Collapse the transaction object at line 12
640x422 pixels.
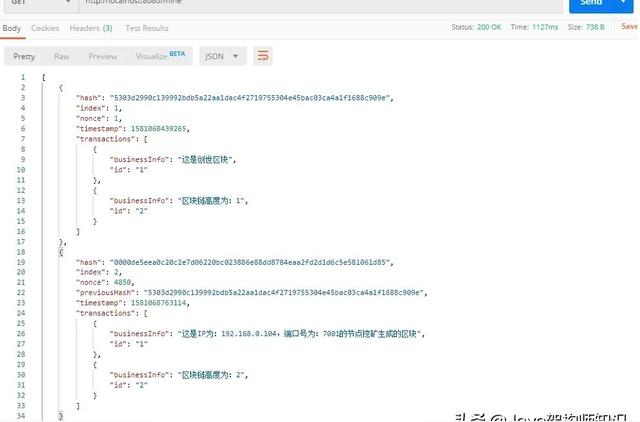(94, 190)
